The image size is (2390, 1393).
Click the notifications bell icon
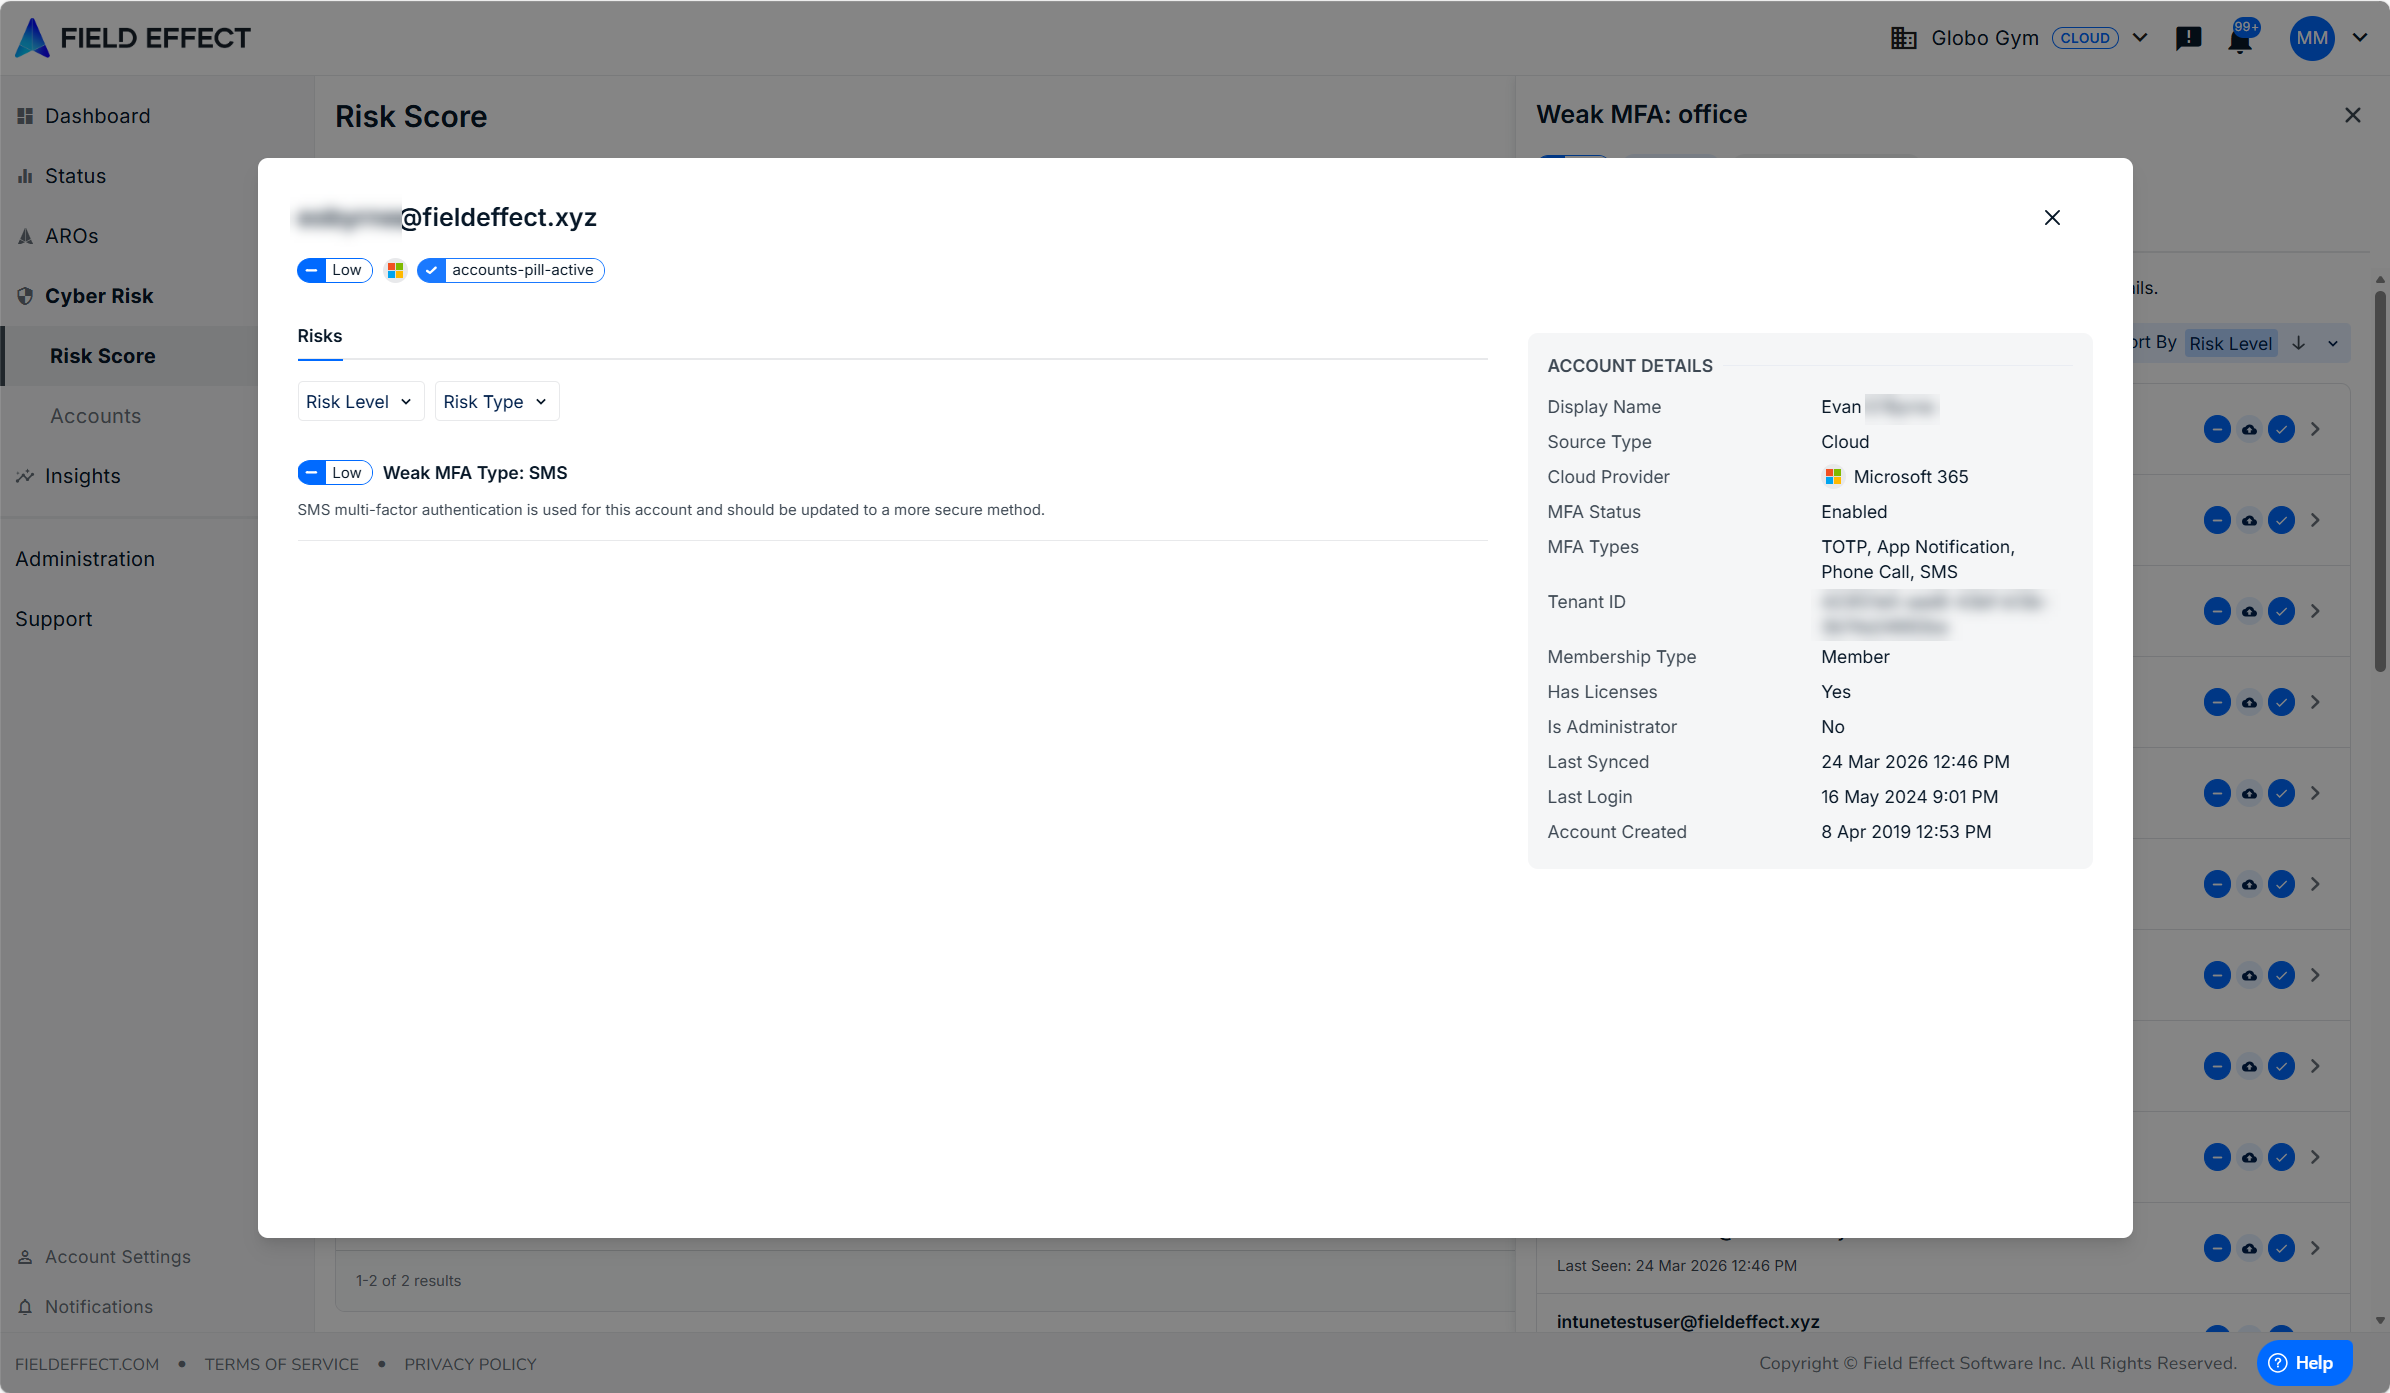pyautogui.click(x=2239, y=40)
